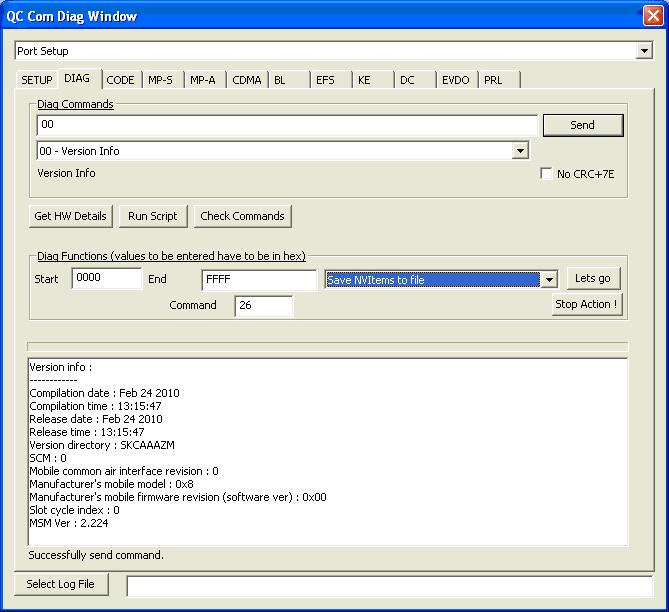Go to the EVDO tab

click(456, 80)
